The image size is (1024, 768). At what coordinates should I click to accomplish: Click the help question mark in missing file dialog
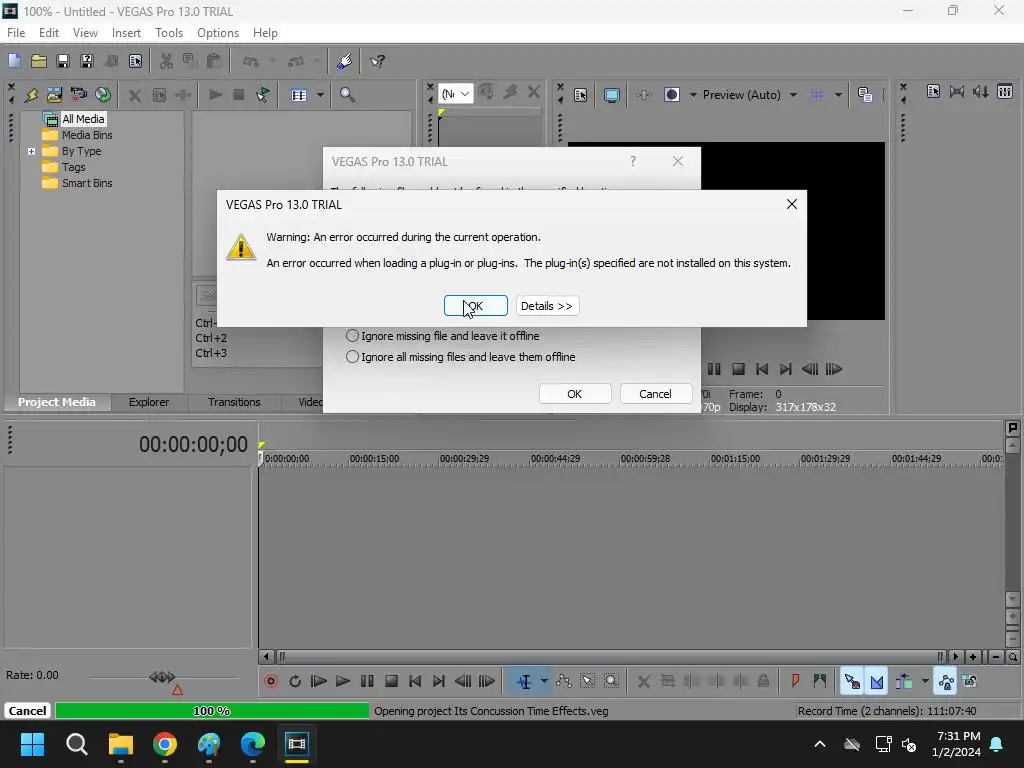coord(632,161)
